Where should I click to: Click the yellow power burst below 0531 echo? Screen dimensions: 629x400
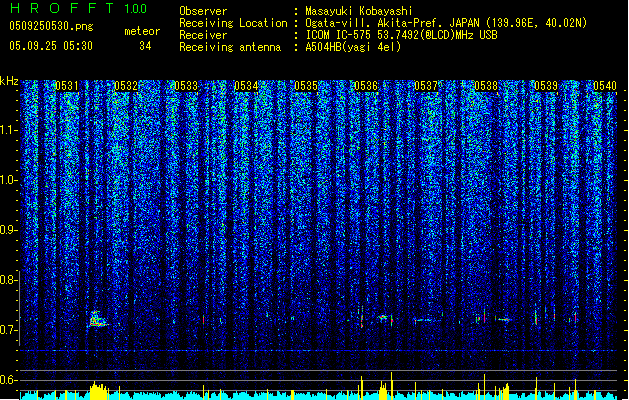[98, 390]
